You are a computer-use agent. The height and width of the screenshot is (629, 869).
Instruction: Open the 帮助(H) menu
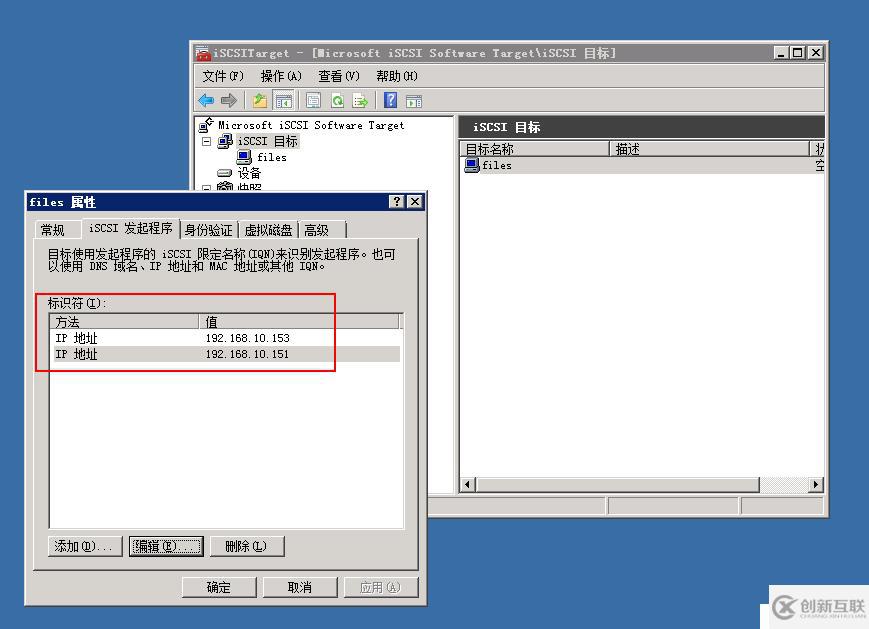coord(397,76)
